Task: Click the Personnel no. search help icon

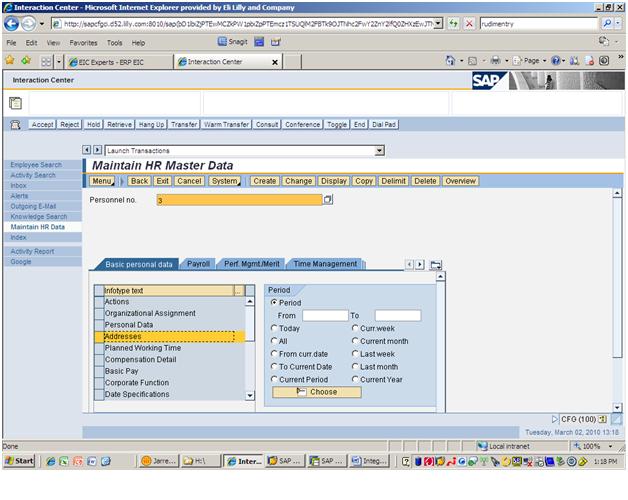Action: (x=328, y=200)
